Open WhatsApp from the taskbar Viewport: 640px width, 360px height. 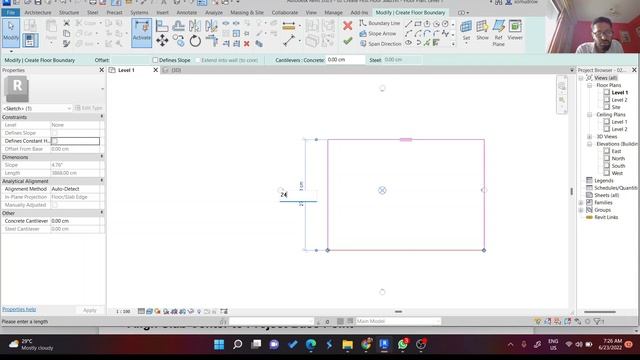(x=402, y=344)
